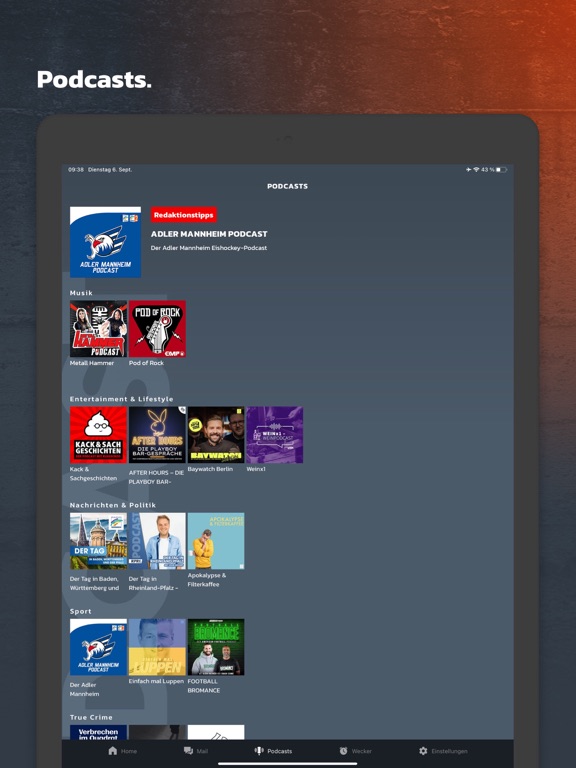
Task: Click the 'Der Adler Mannheim Eishockey-Podcast' subtitle
Action: coord(209,248)
